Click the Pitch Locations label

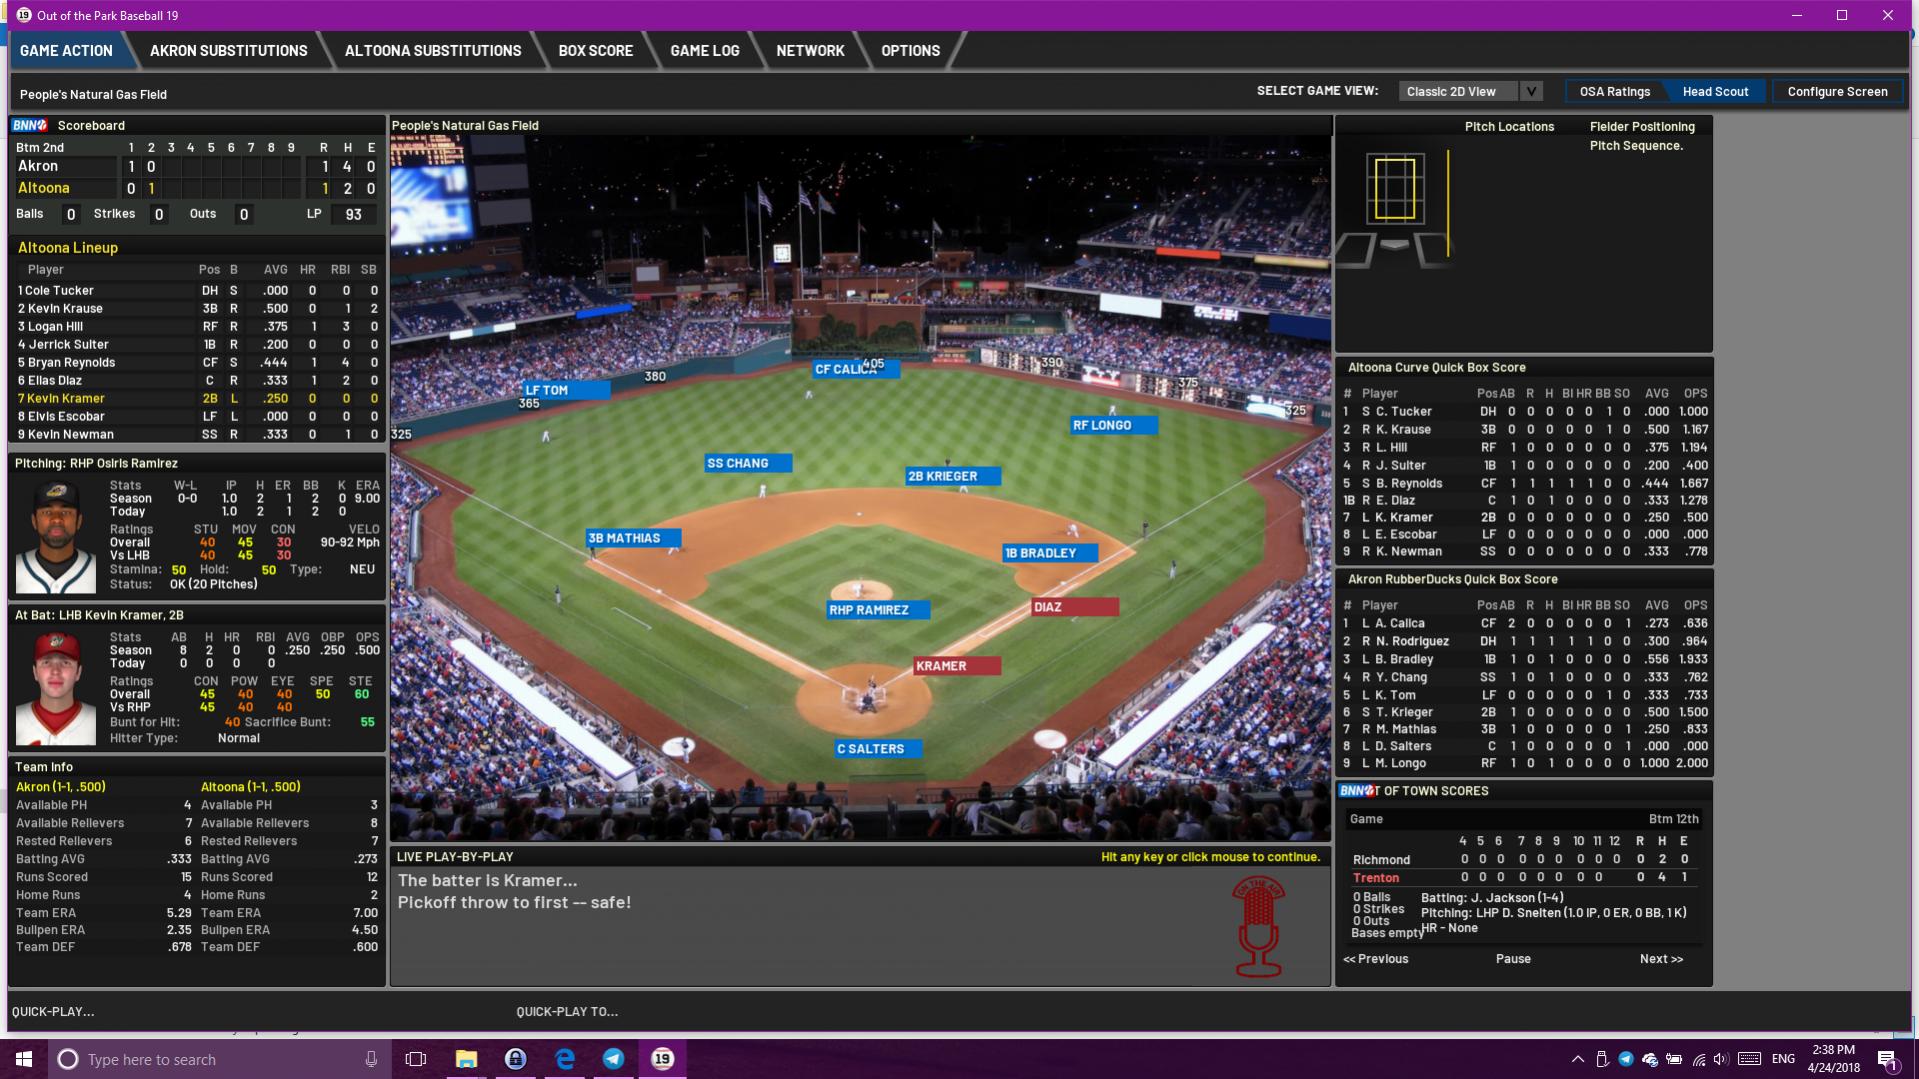click(1509, 127)
